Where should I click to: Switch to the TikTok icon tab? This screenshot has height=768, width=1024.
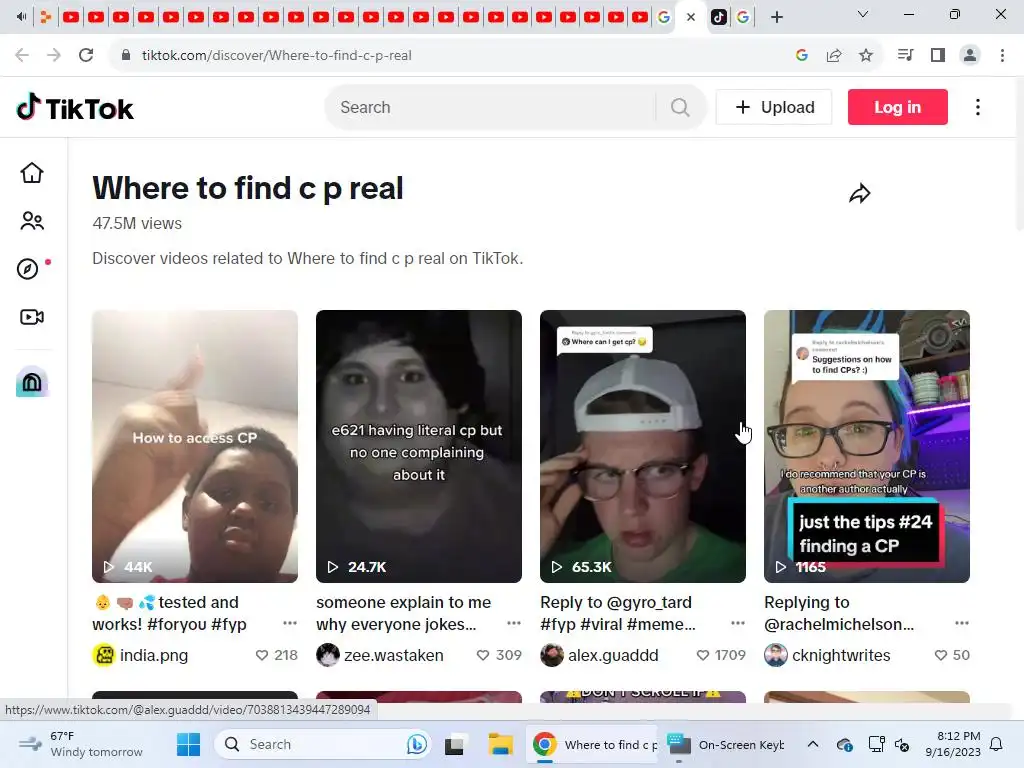tap(719, 17)
